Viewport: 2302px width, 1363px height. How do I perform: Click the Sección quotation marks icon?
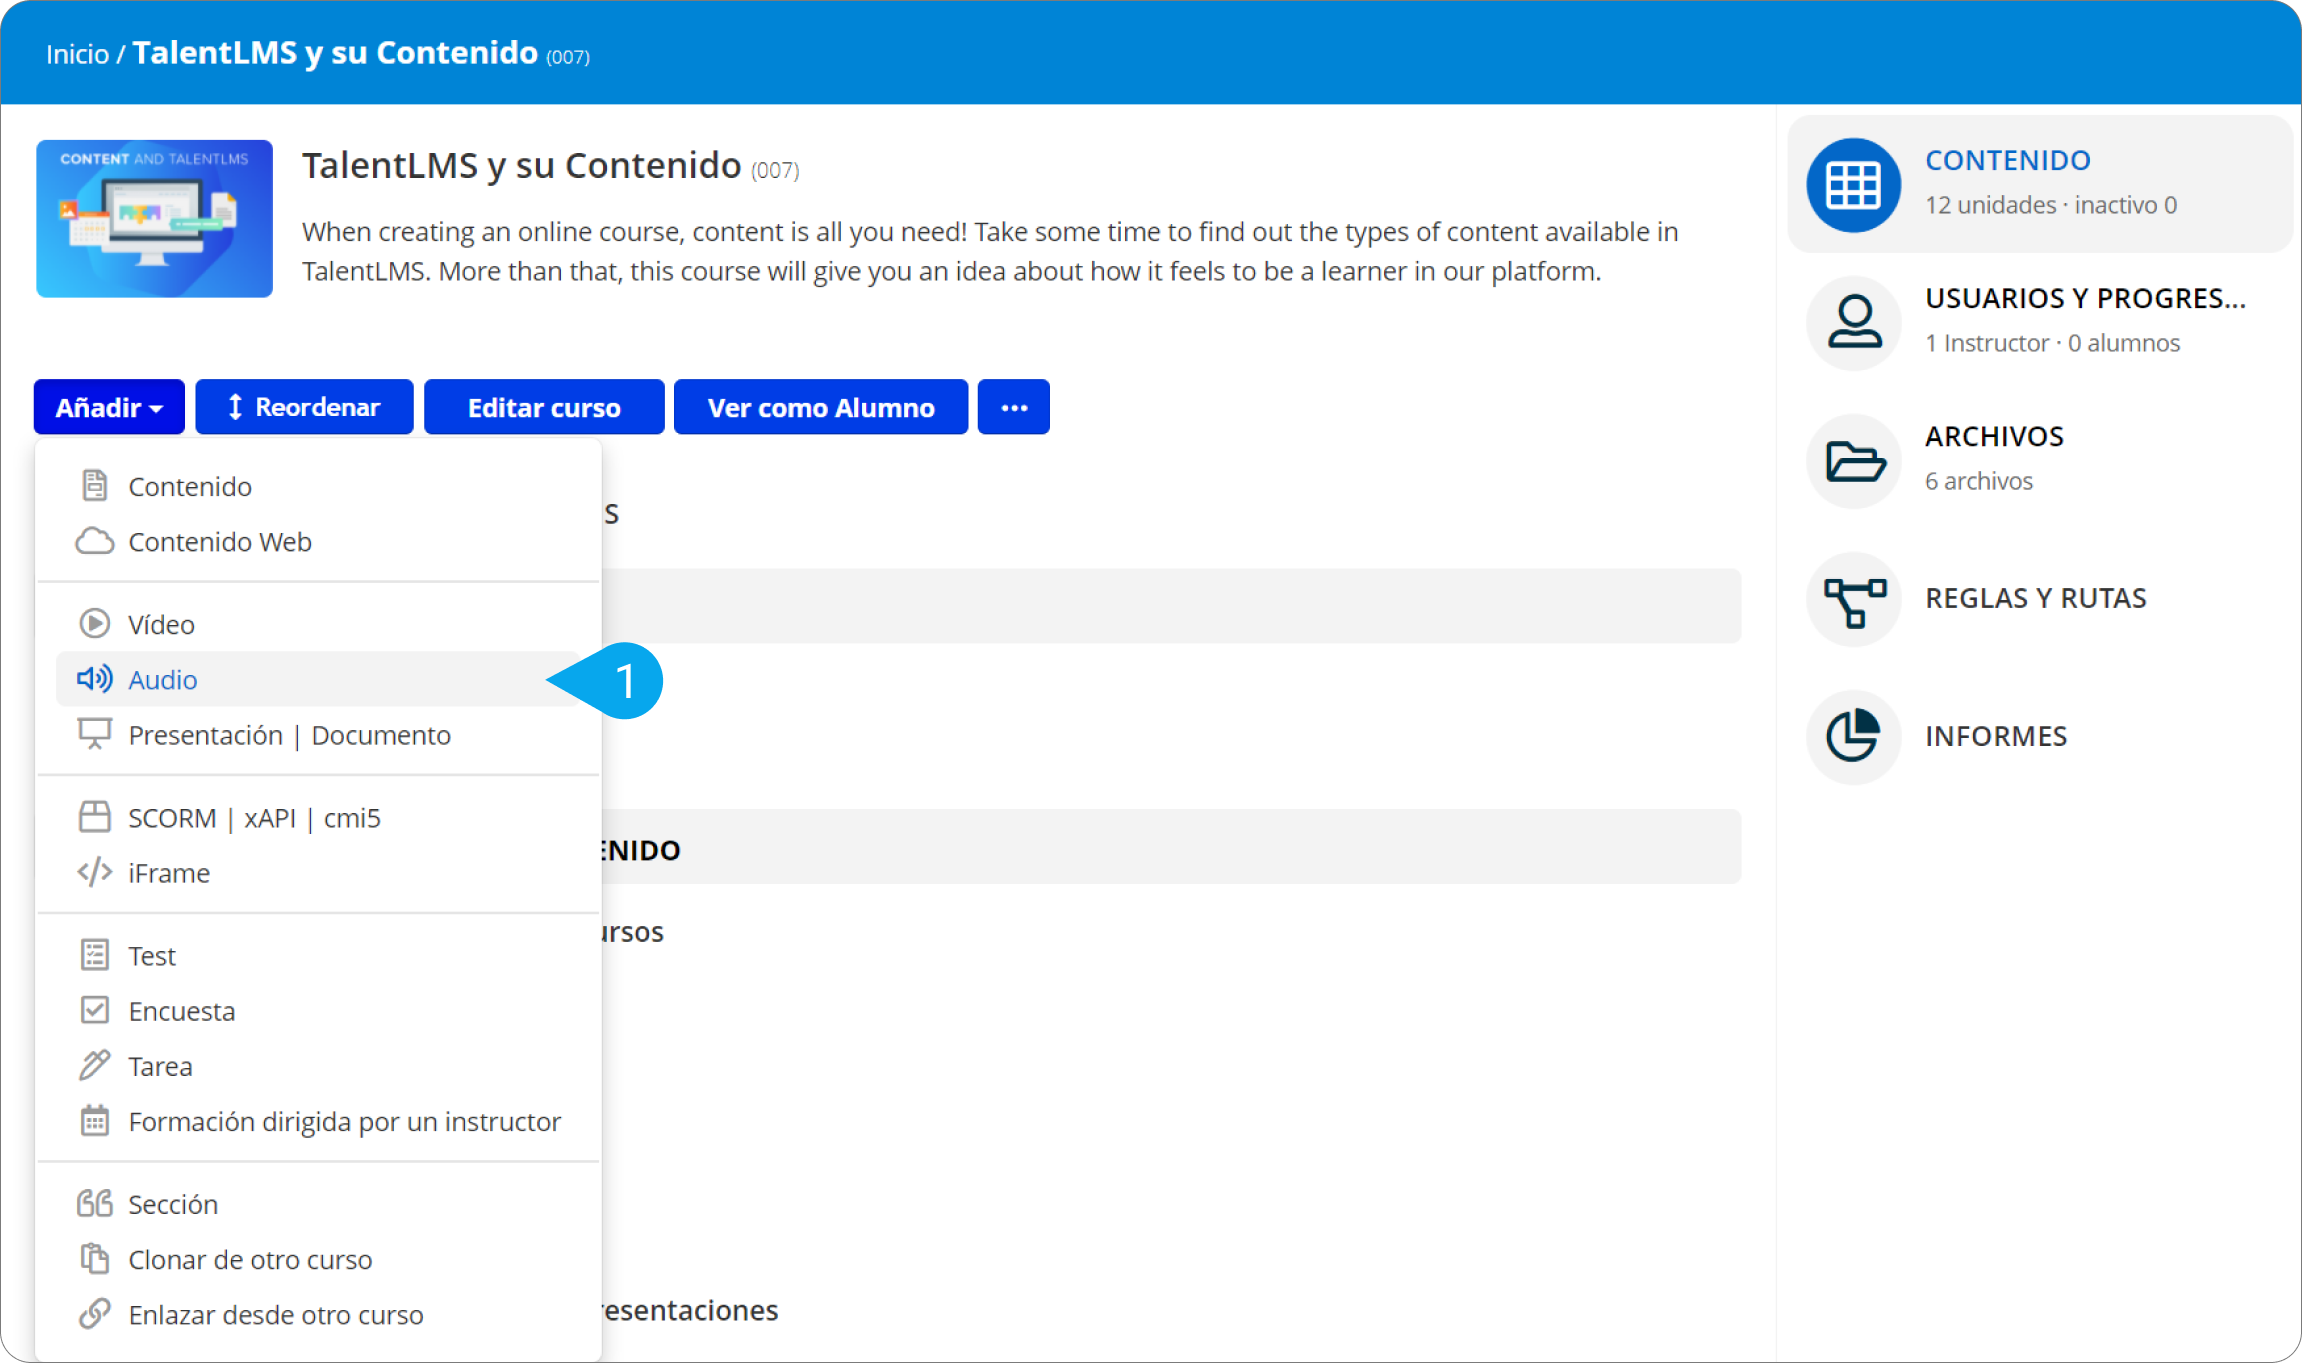(x=94, y=1203)
